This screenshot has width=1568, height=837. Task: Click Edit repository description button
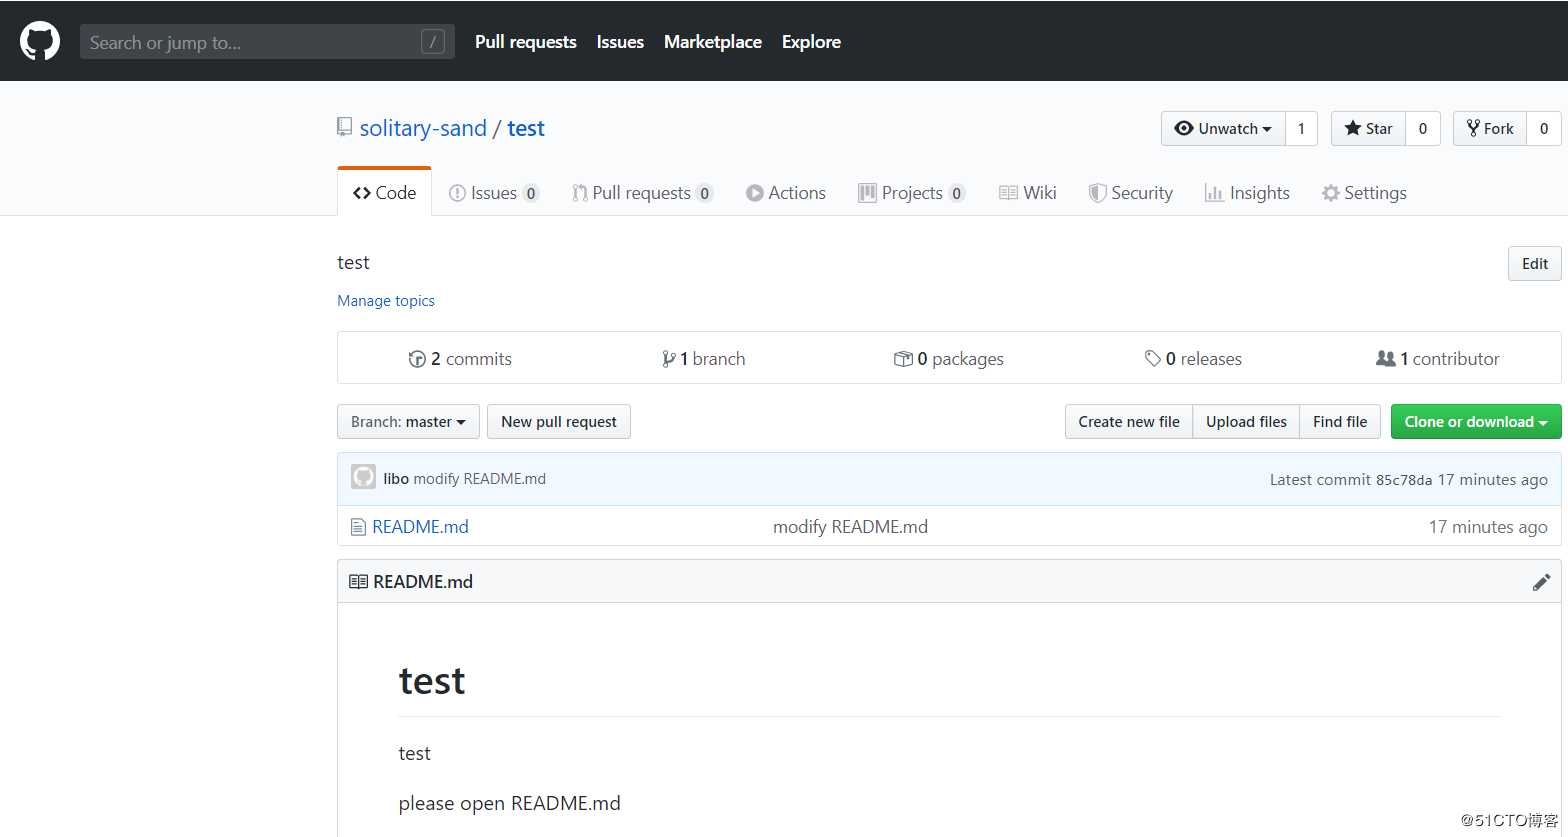[x=1534, y=264]
